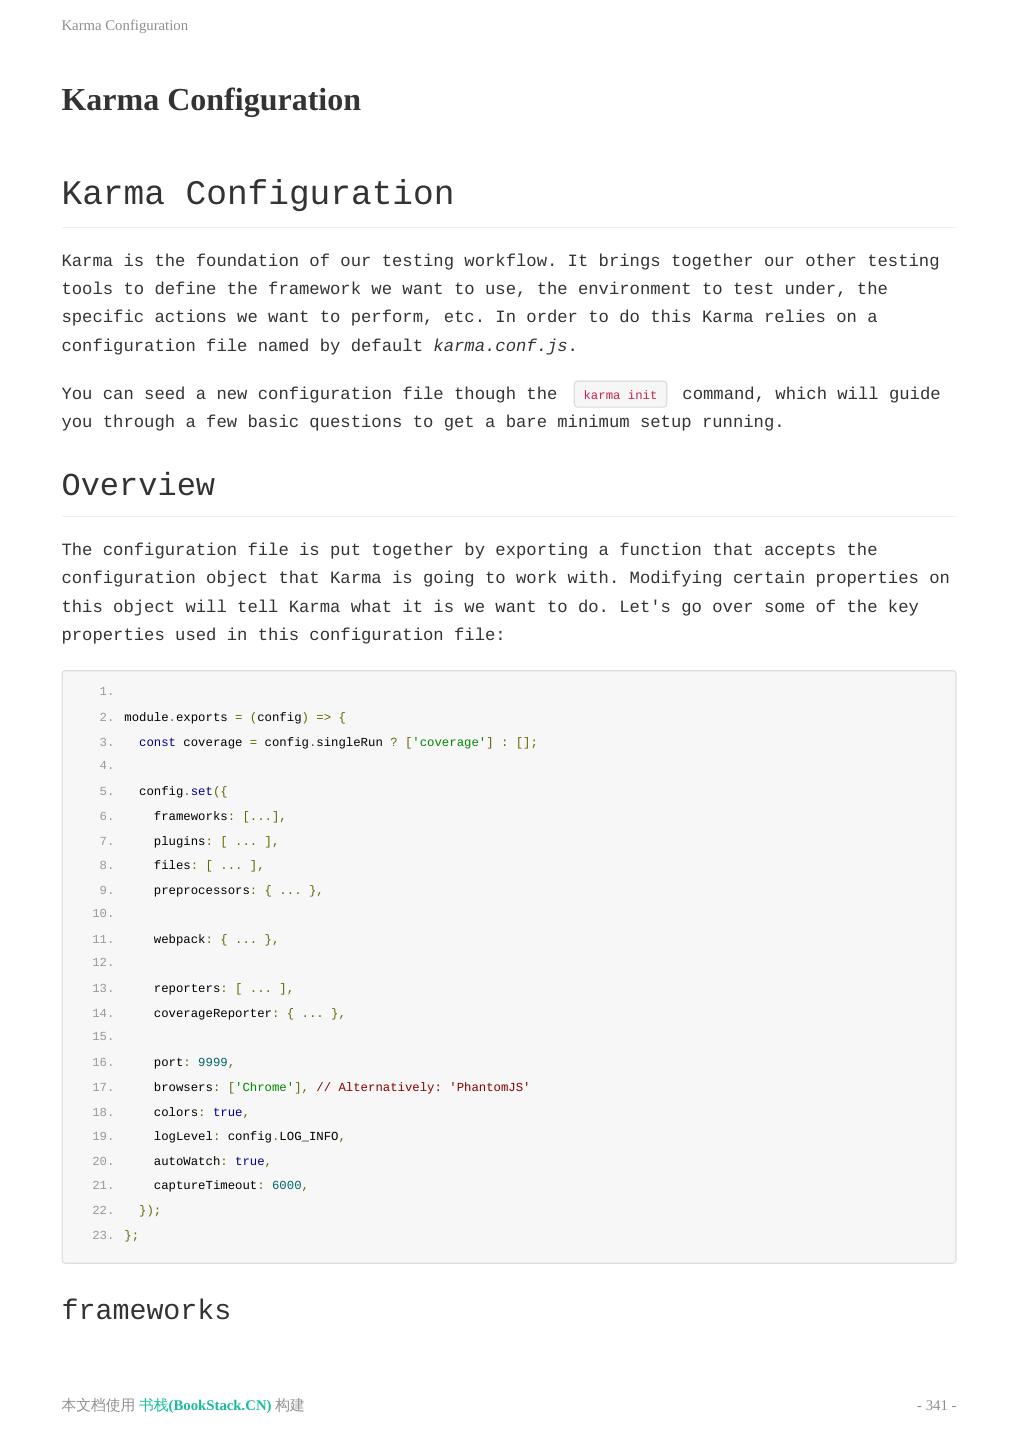
Task: Click the 'coverageReporter' property in code
Action: (x=212, y=1013)
